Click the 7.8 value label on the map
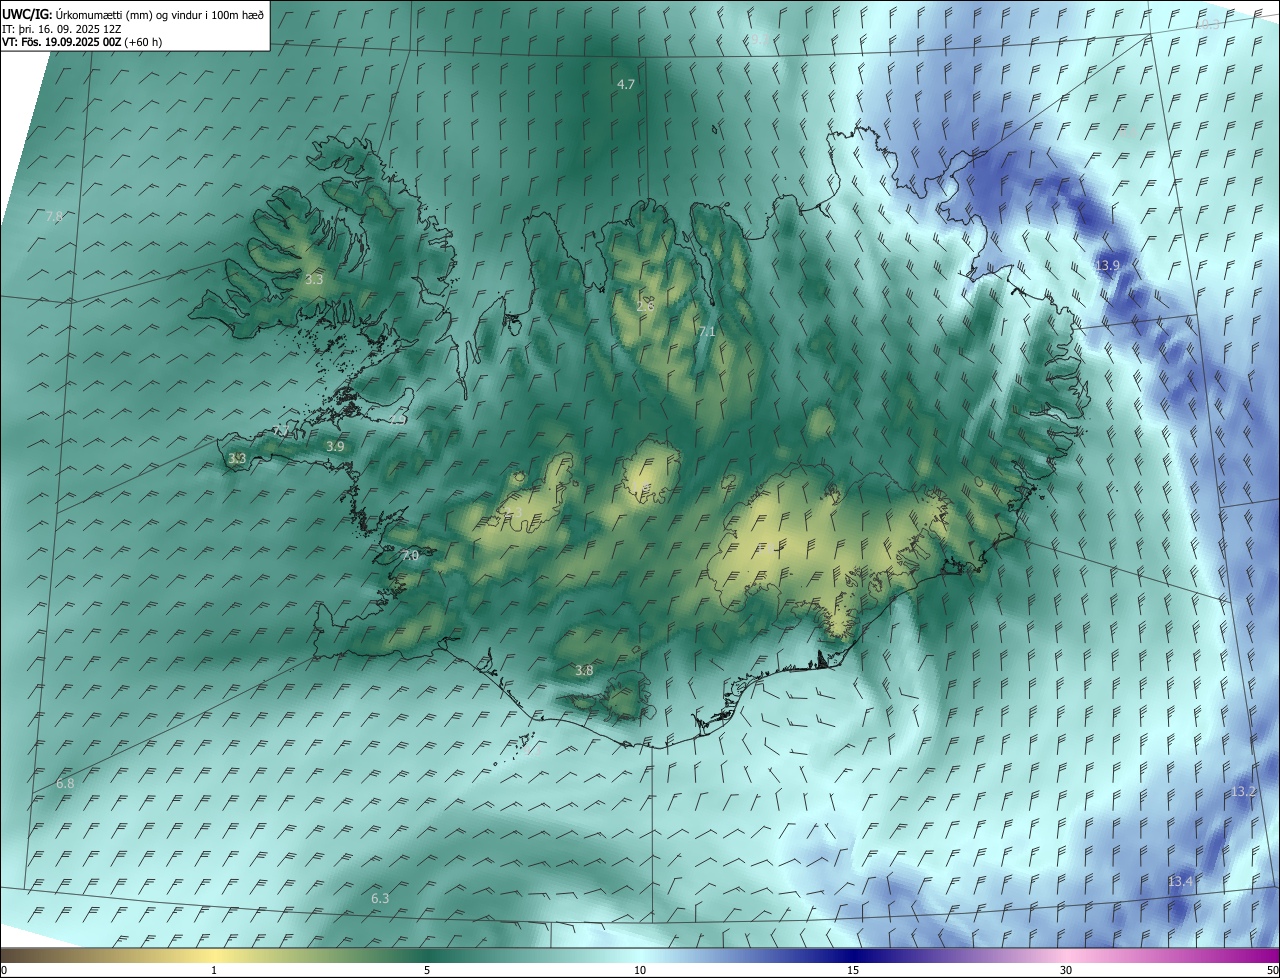 54,216
